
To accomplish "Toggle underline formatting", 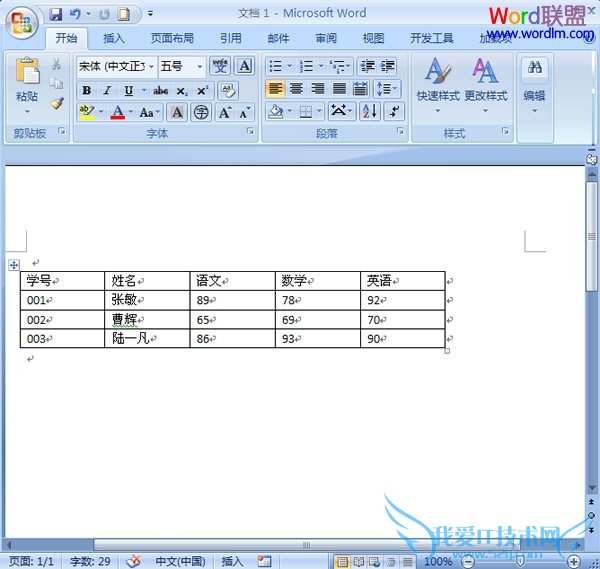I will pos(129,91).
